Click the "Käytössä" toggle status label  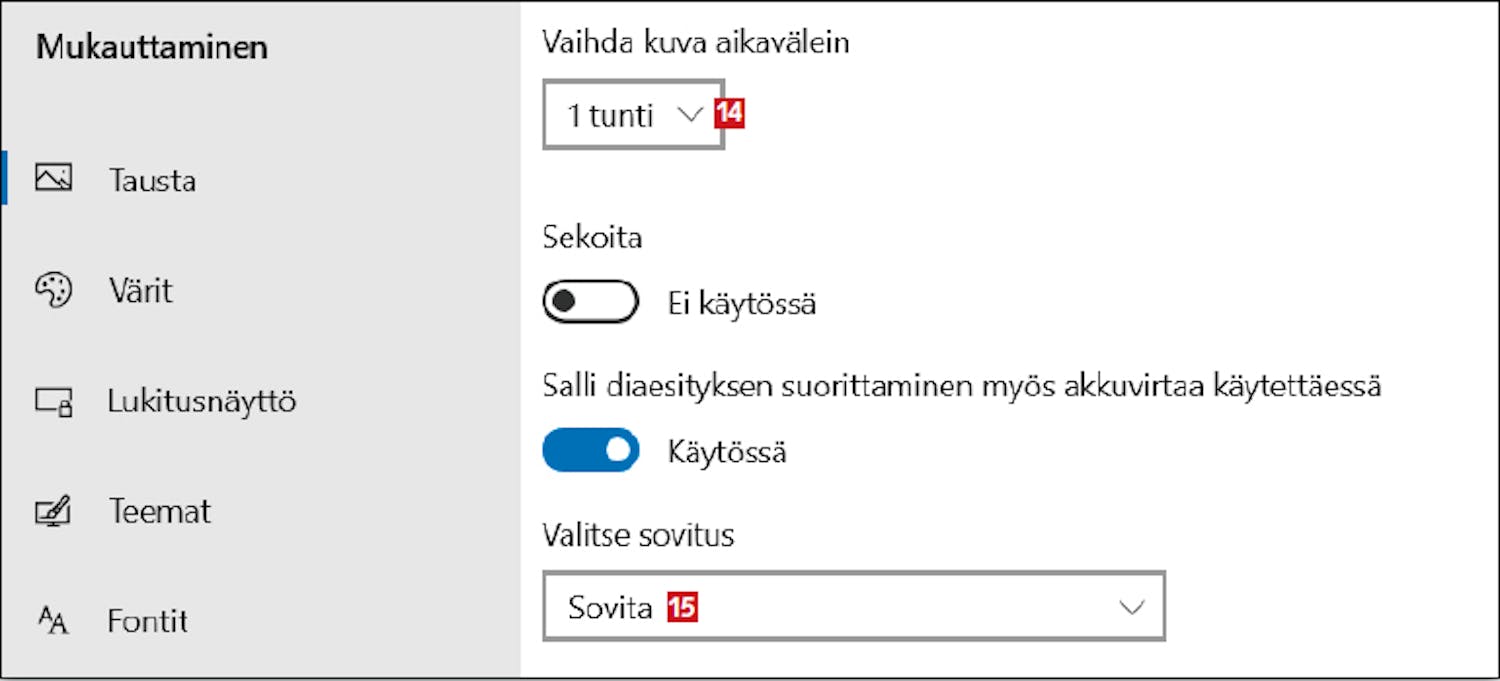click(727, 452)
